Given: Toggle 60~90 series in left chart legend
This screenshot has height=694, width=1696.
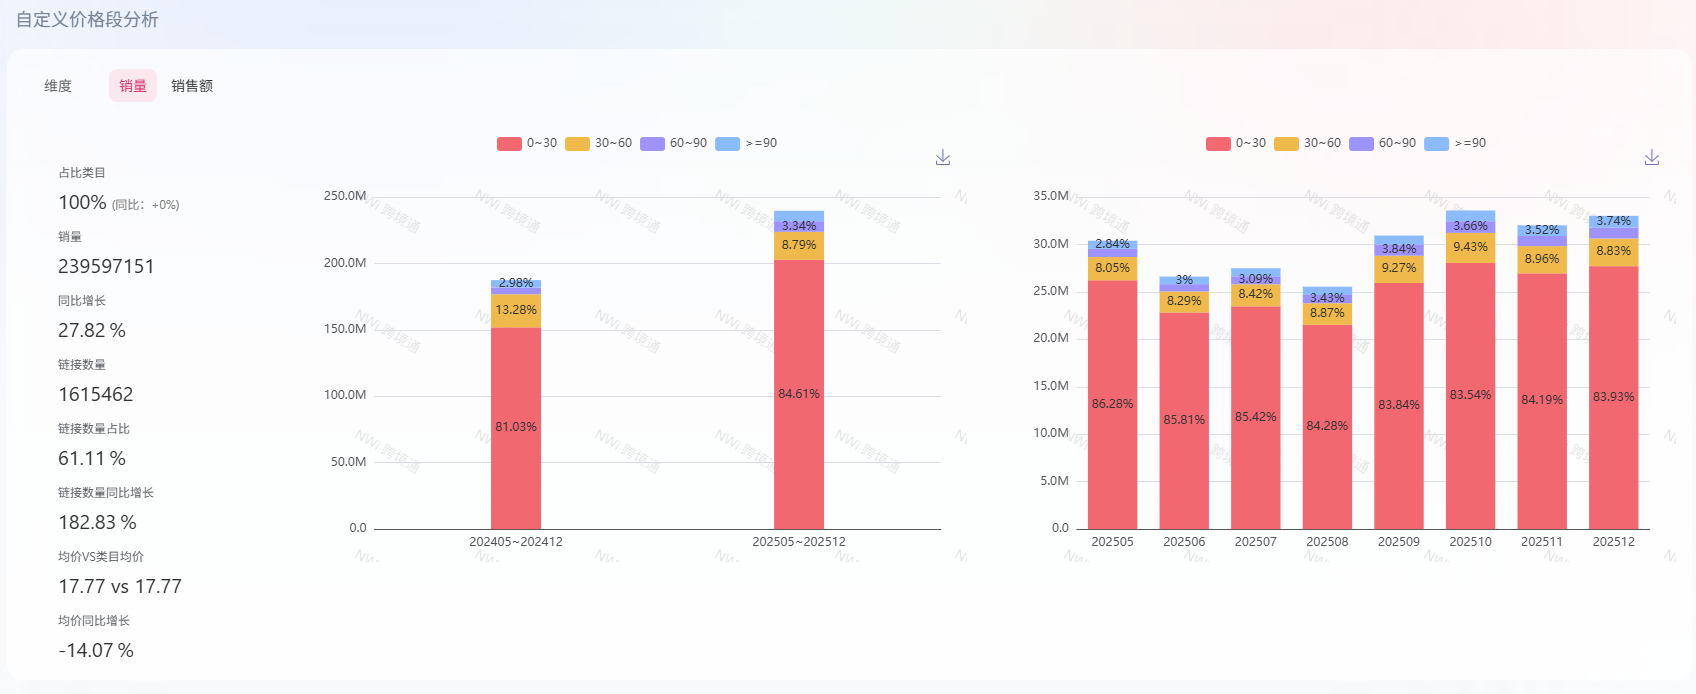Looking at the screenshot, I should pyautogui.click(x=673, y=143).
